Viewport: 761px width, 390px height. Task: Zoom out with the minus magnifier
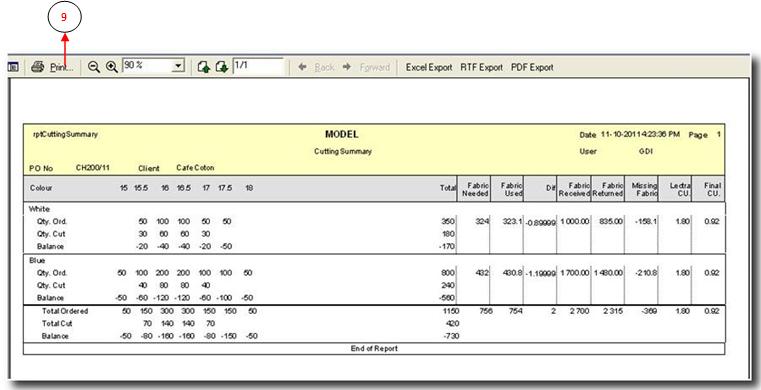click(94, 67)
